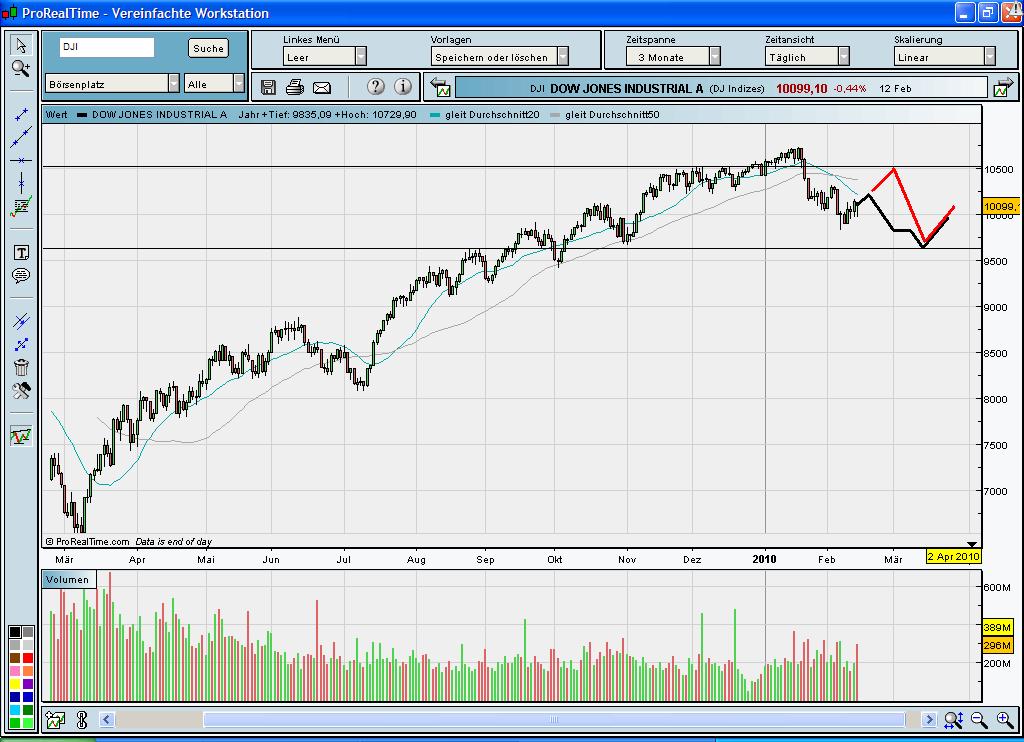The image size is (1024, 742).
Task: Select the arrow cursor tool
Action: (21, 45)
